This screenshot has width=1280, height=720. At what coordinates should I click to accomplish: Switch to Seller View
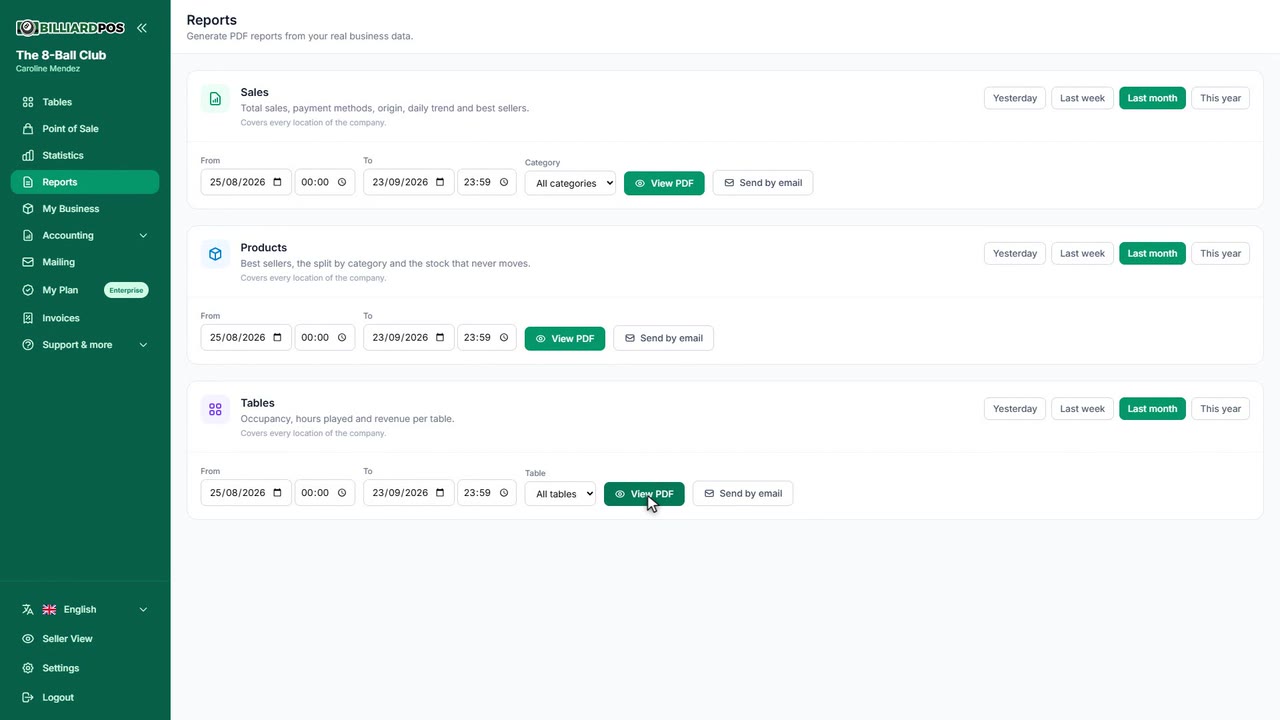(85, 638)
